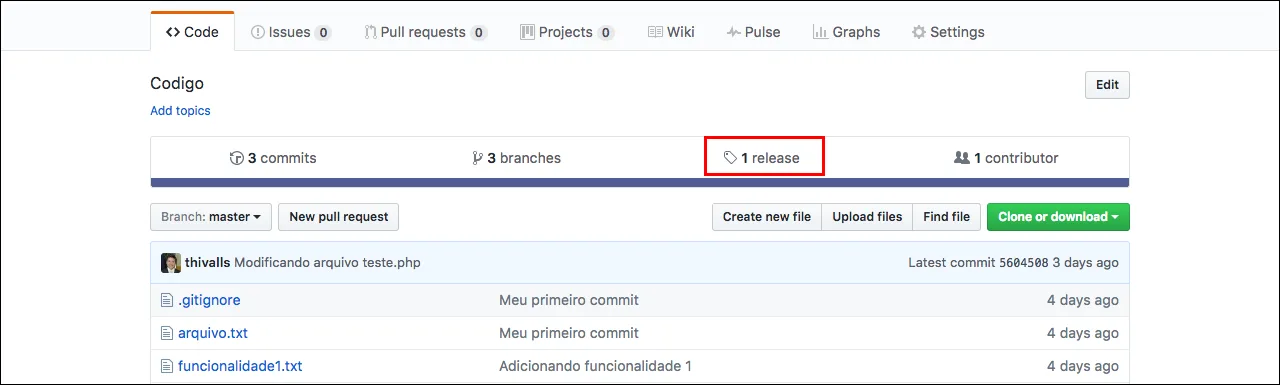The image size is (1280, 385).
Task: Click thivalls avatar thumbnail
Action: (x=170, y=263)
